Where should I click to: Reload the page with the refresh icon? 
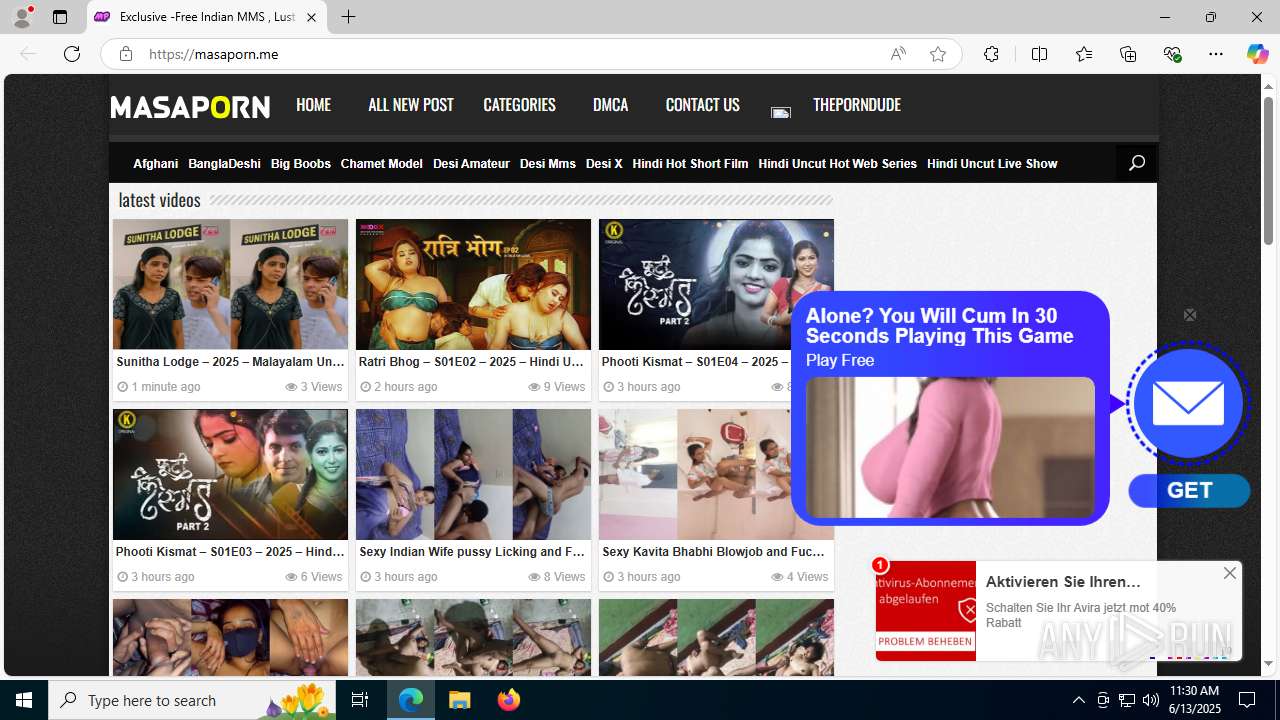click(72, 54)
